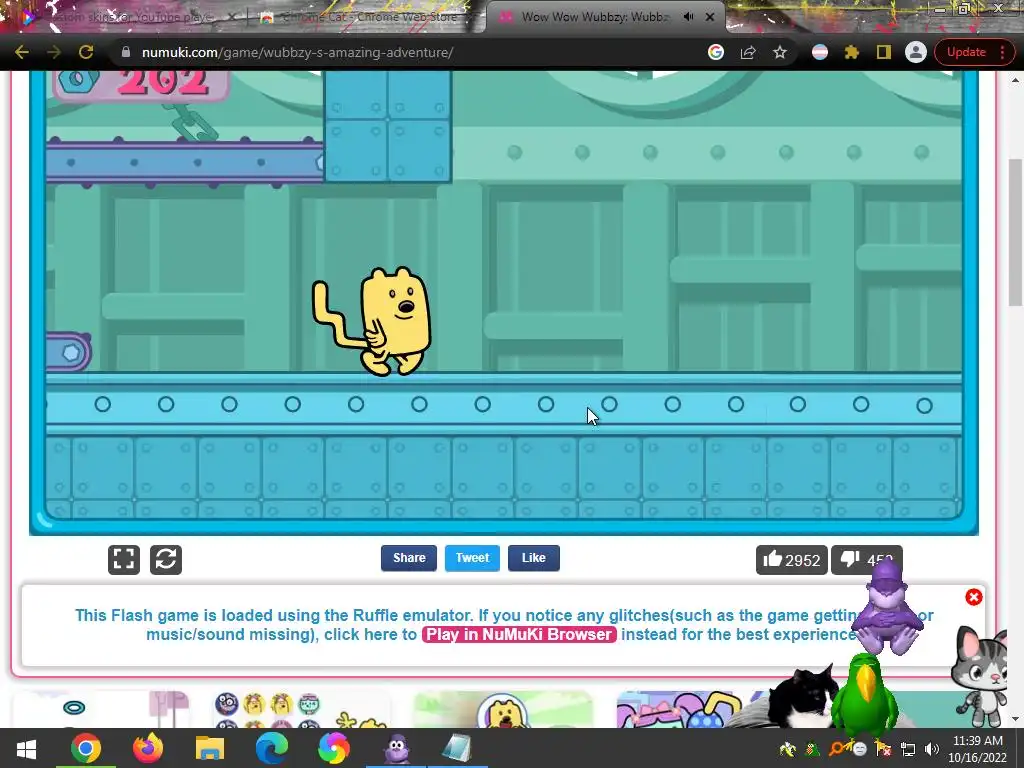
Task: Share this page using the share icon
Action: coord(748,52)
